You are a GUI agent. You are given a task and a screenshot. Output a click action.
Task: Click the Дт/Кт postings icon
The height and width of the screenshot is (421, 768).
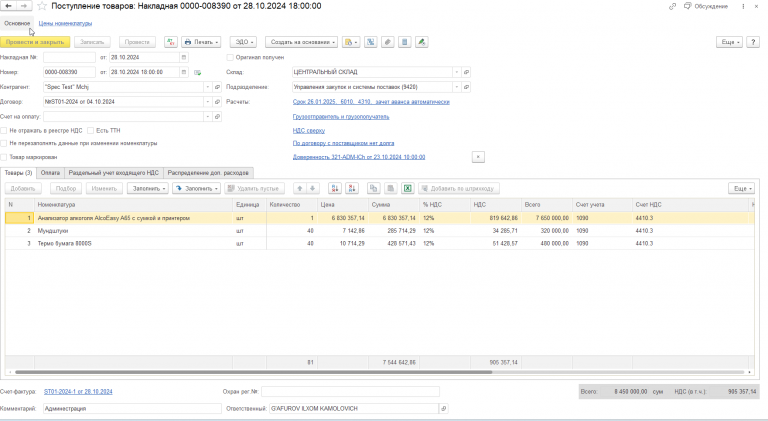[x=171, y=42]
